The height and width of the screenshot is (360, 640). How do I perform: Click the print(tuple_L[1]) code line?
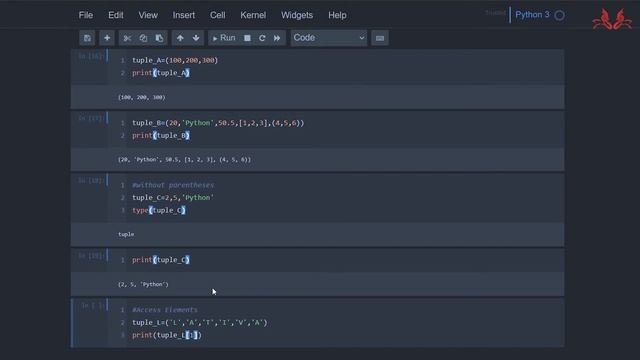(x=167, y=335)
